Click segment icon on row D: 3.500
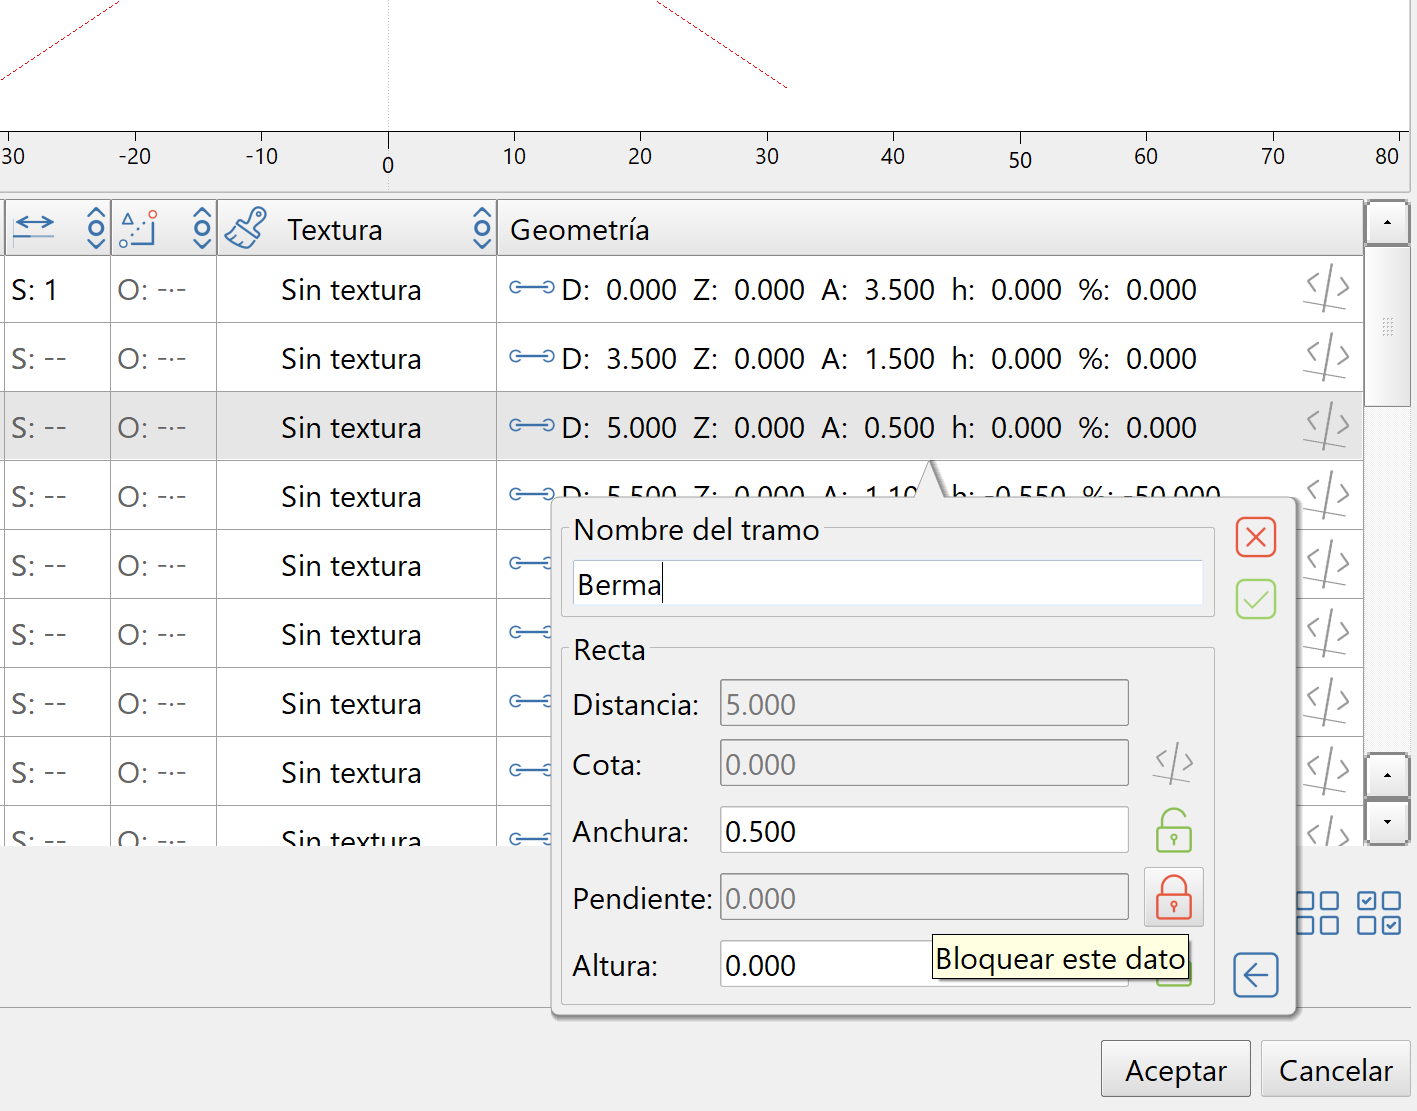Image resolution: width=1417 pixels, height=1111 pixels. coord(531,356)
